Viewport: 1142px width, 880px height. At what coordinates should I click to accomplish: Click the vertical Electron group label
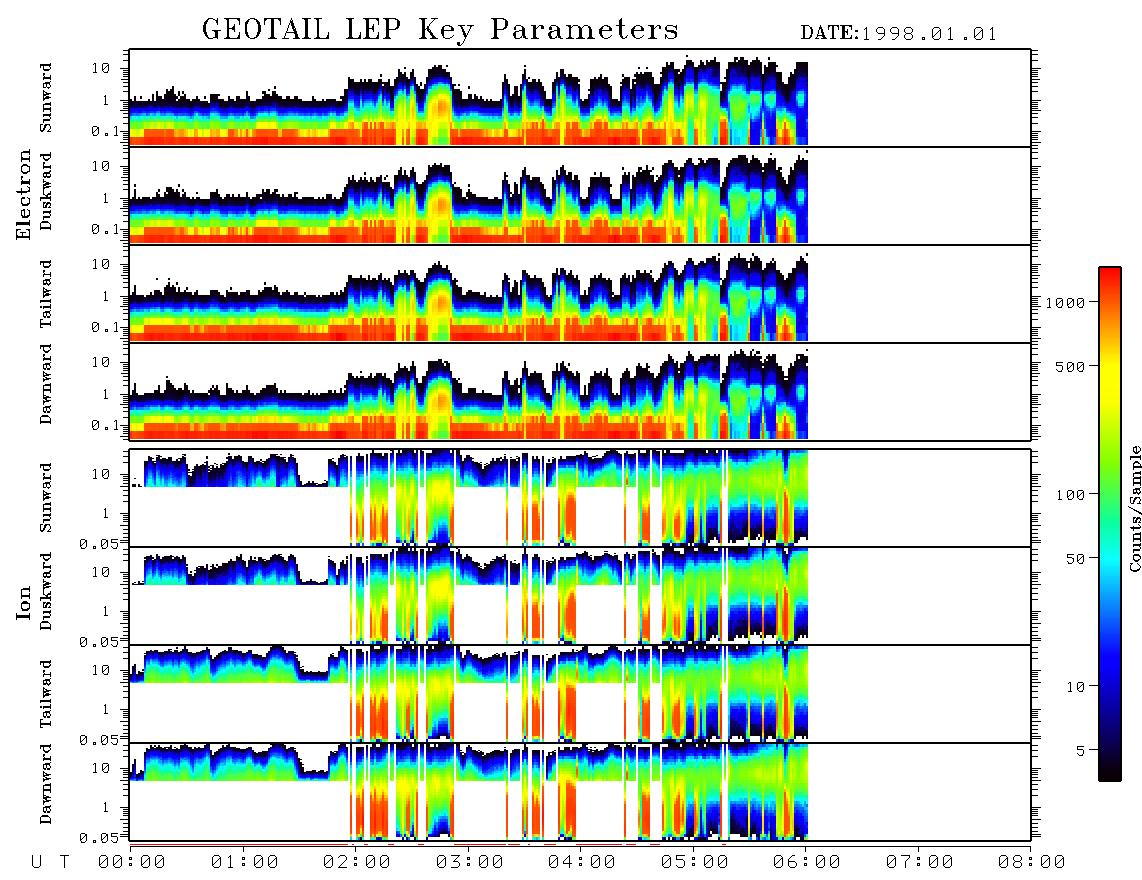pos(23,194)
